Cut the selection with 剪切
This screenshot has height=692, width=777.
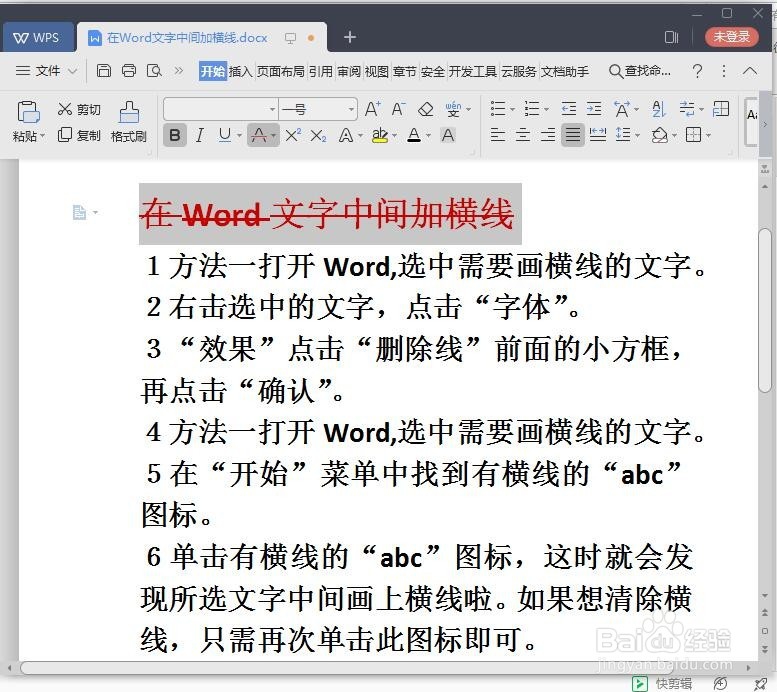pos(79,109)
